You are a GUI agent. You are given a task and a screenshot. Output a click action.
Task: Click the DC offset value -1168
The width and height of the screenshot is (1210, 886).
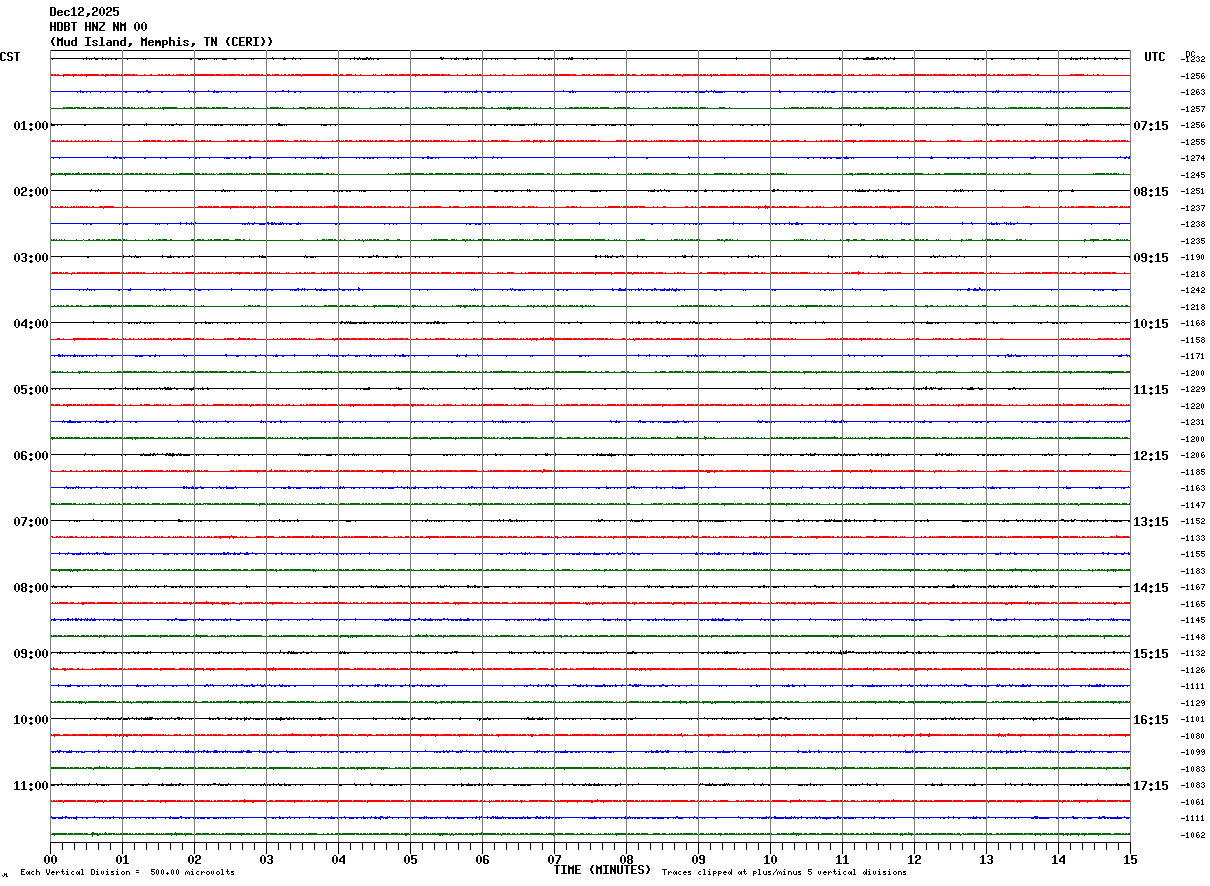coord(1193,323)
